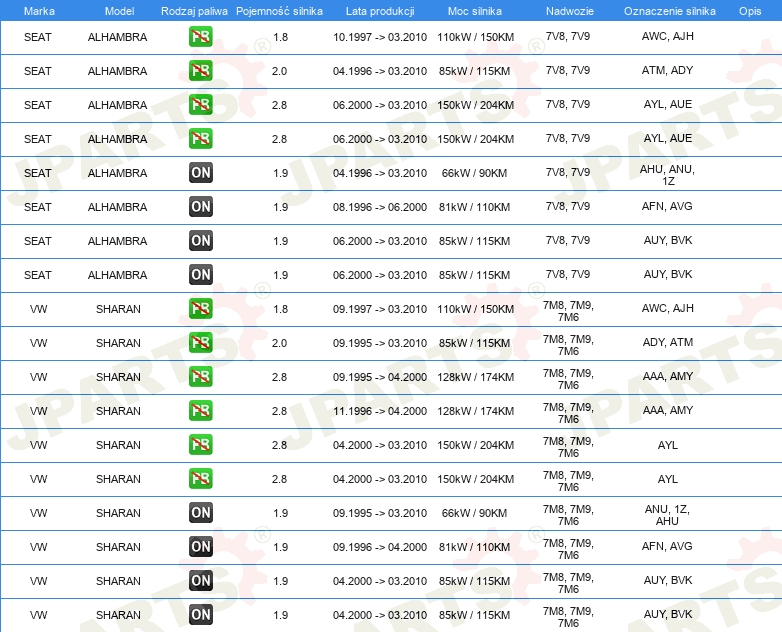This screenshot has height=632, width=782.
Task: Click petrol icon in VW Sharan 2.0 row
Action: [200, 343]
